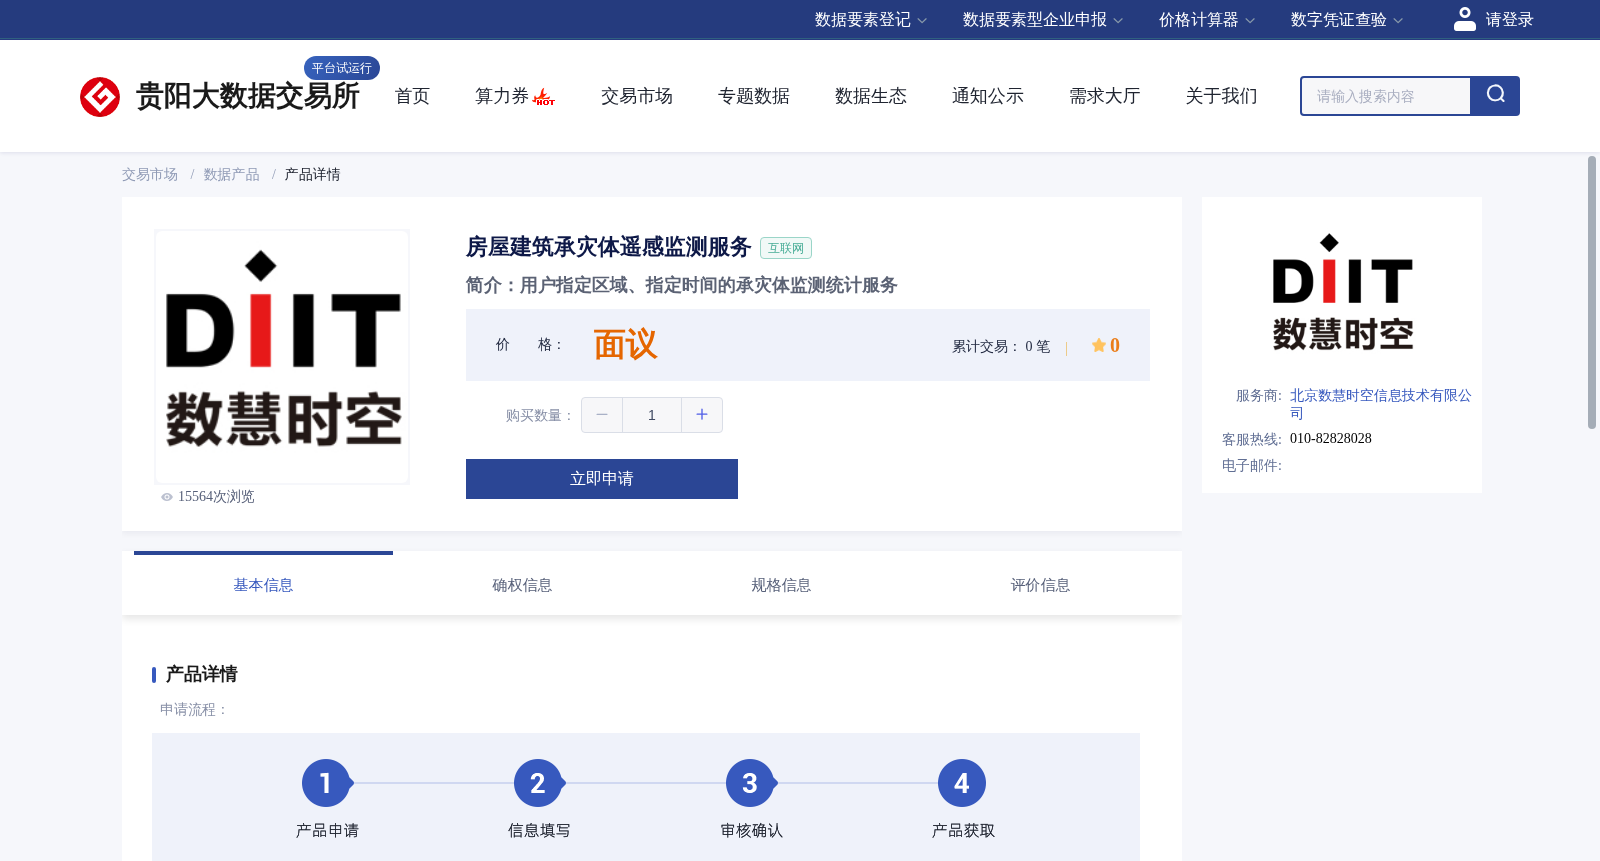Click step 1 circle for 产品申请
Image resolution: width=1600 pixels, height=861 pixels.
[x=325, y=783]
